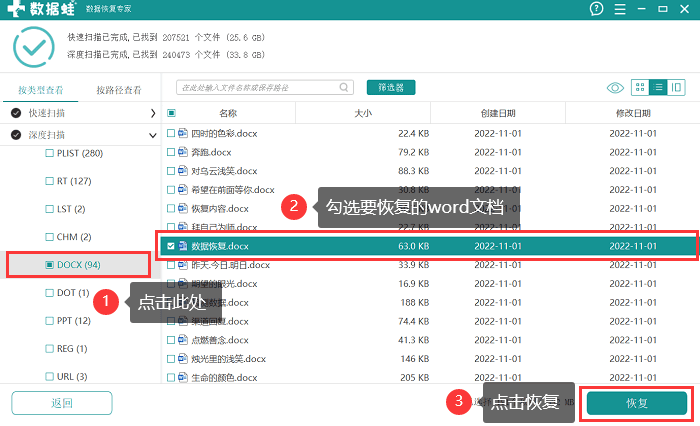
Task: Click file icon of 四时的色彩.docx
Action: tap(183, 133)
